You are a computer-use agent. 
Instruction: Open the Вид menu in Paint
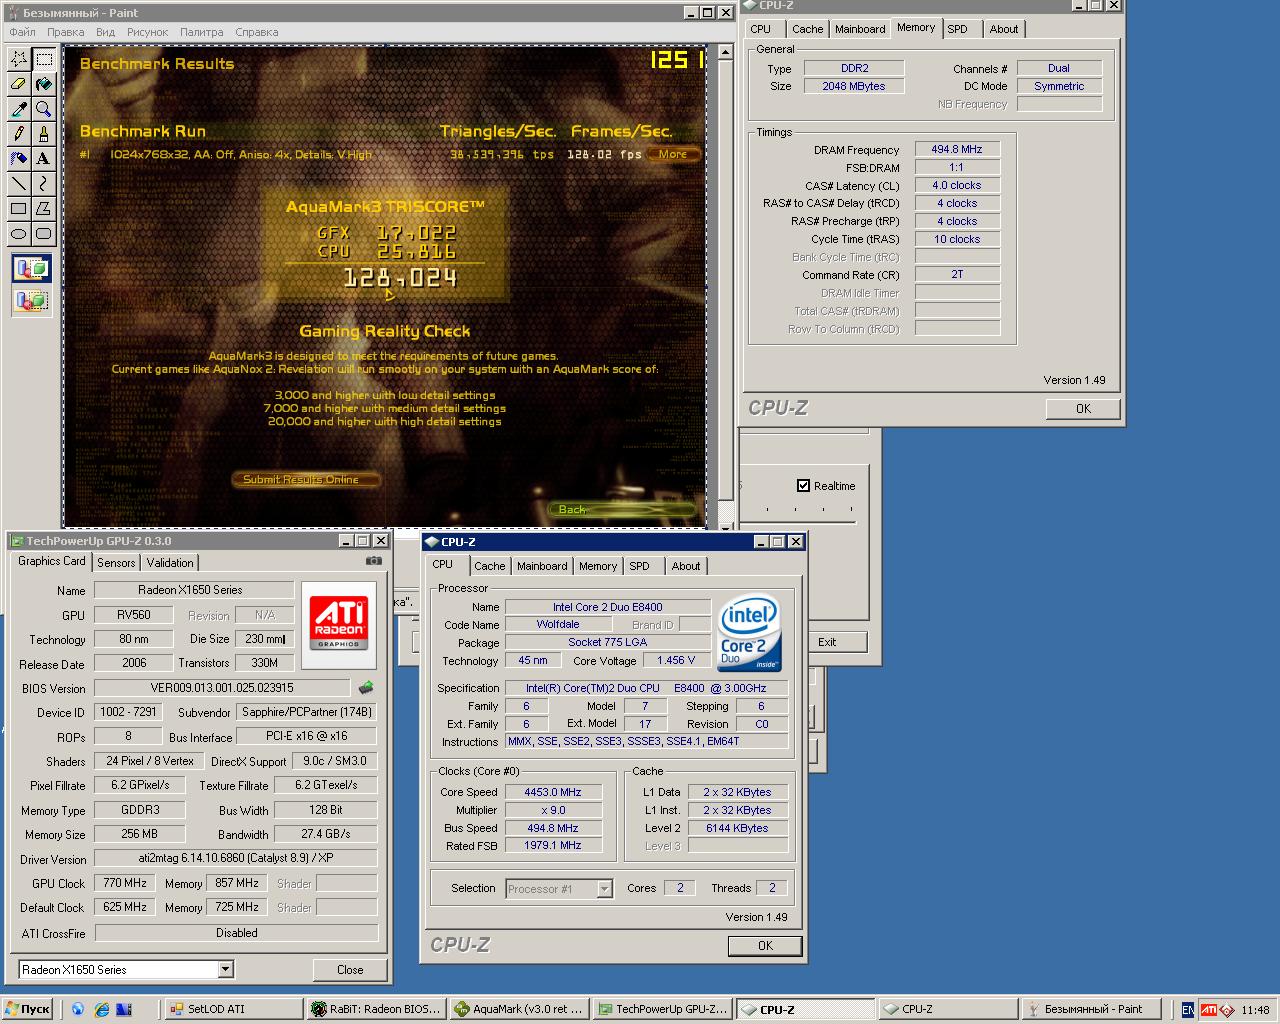pos(105,32)
